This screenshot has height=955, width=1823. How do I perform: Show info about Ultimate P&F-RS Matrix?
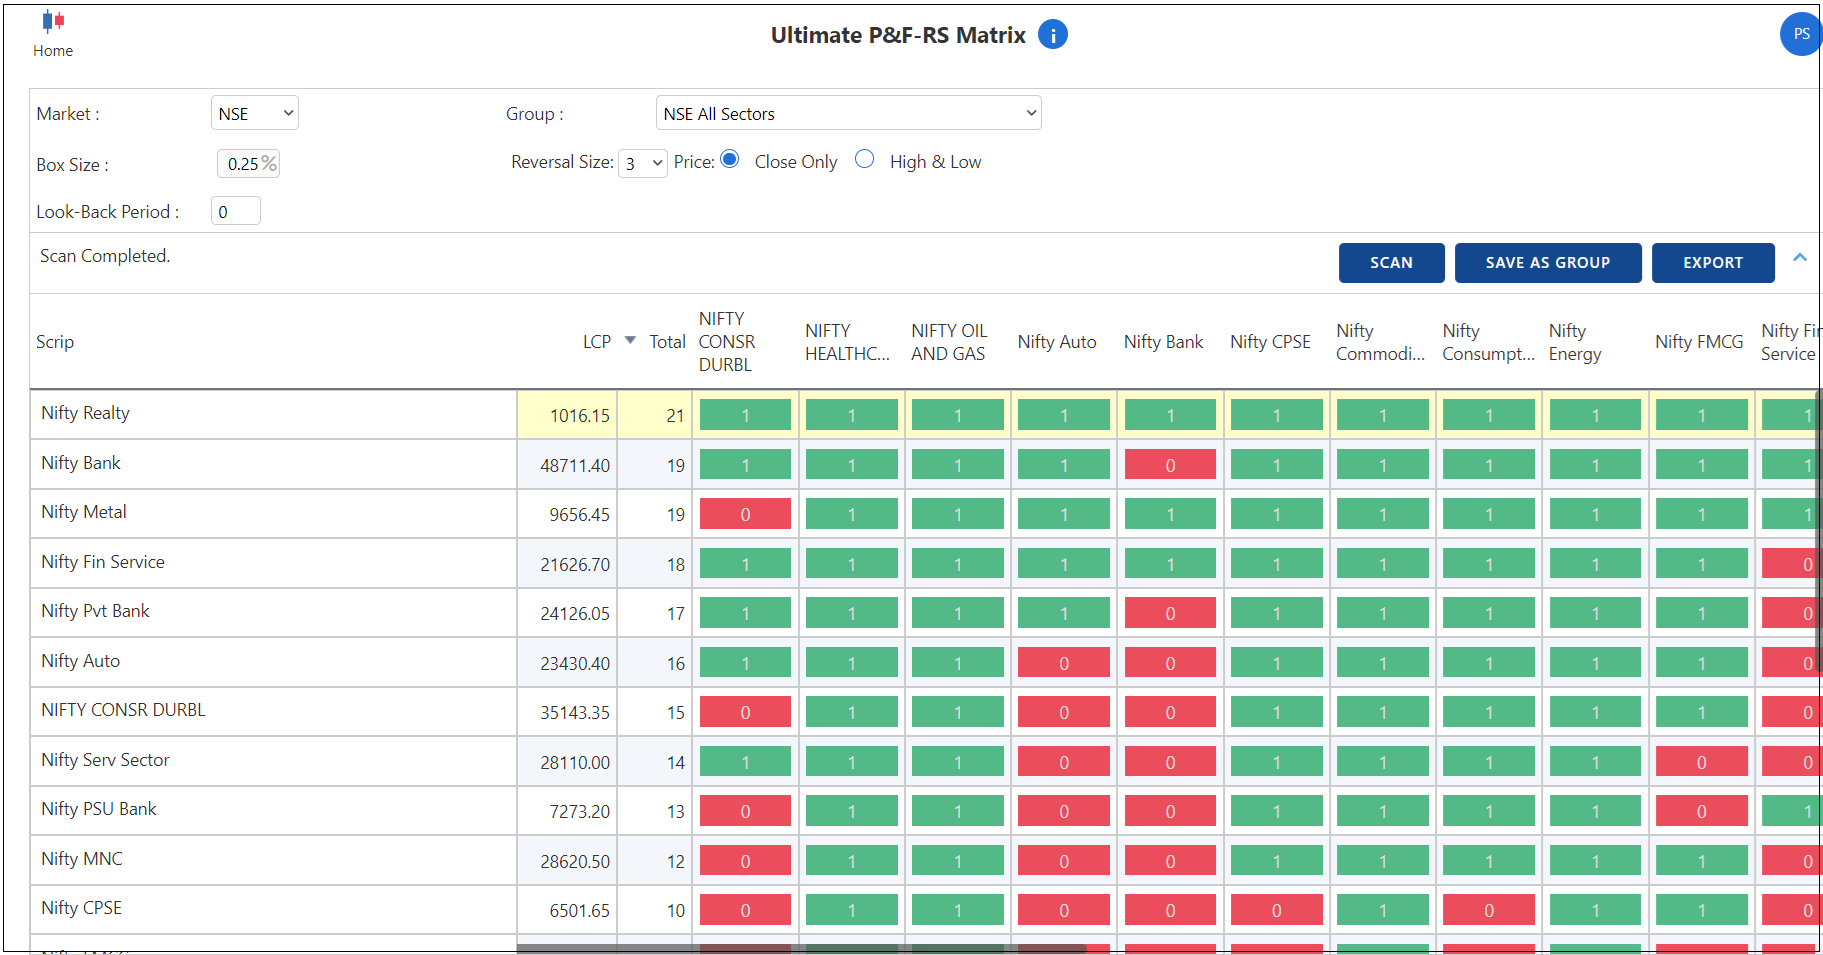(x=1053, y=35)
